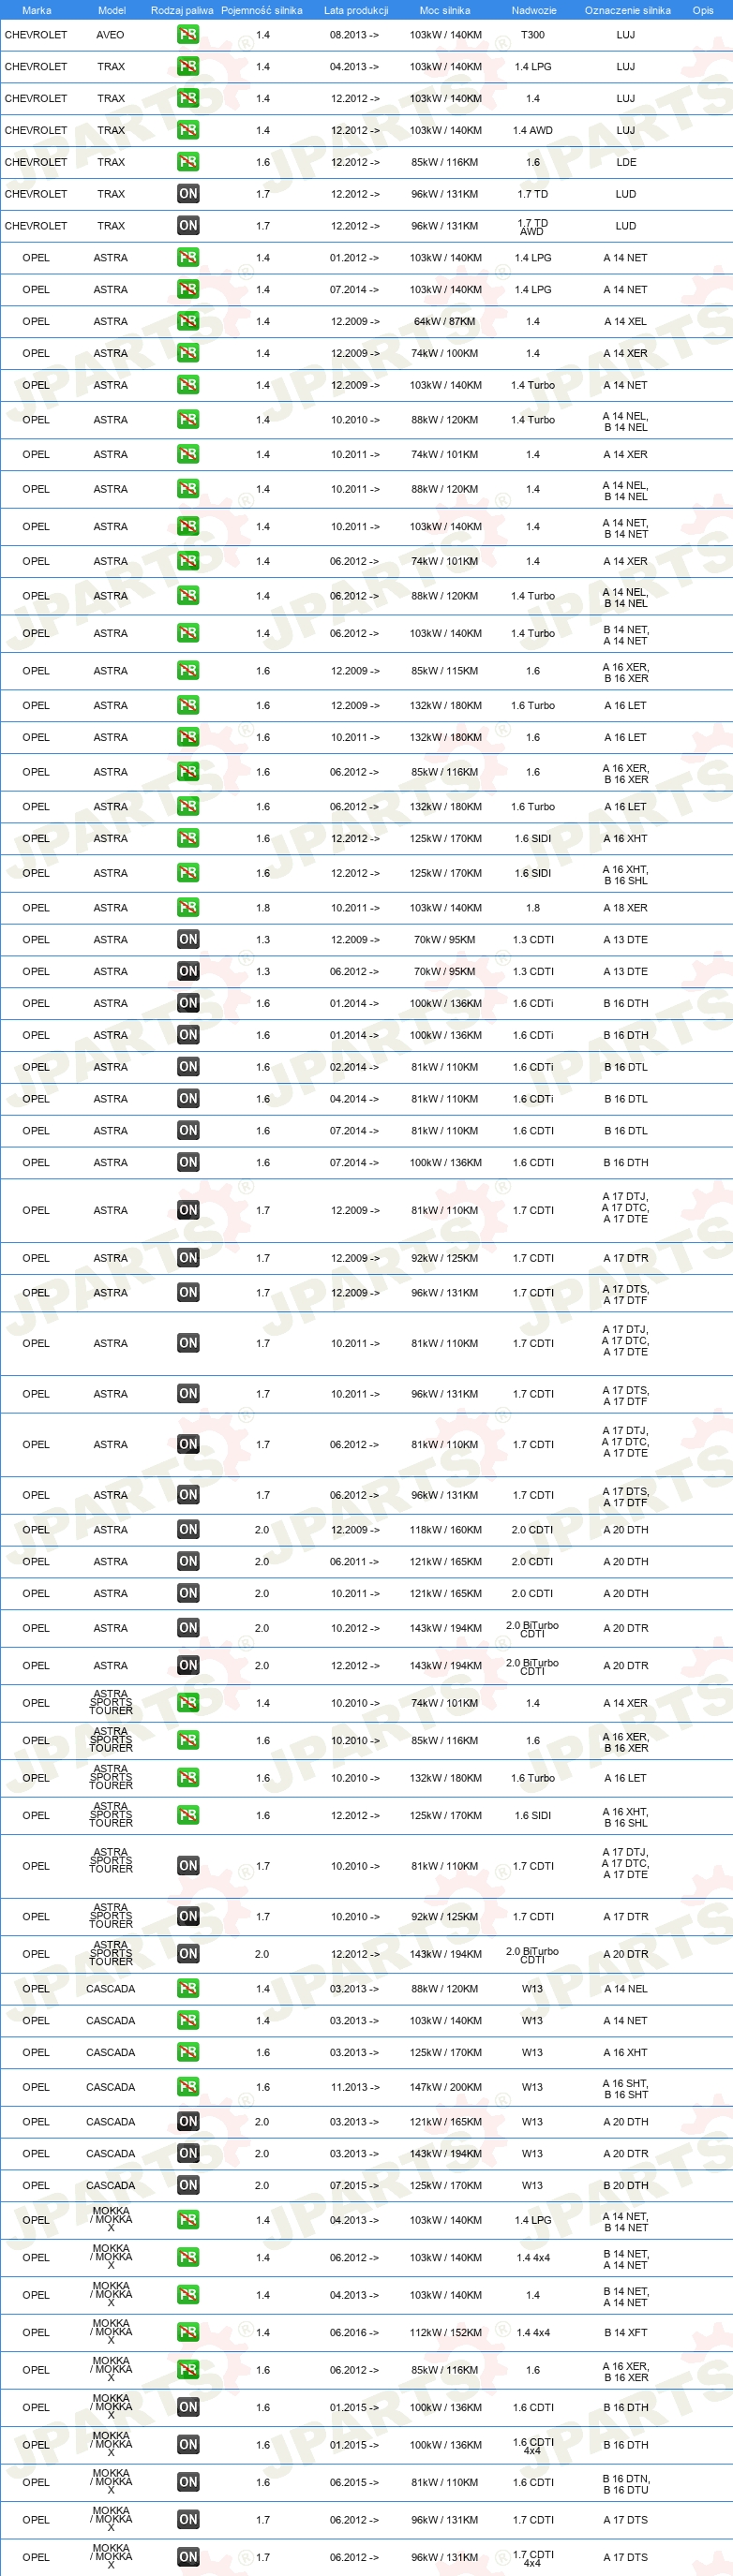Viewport: 733px width, 2576px height.
Task: Click the diesel ON icon in the MOKKA 1.6 CDTI 4x4 row
Action: pos(188,2445)
